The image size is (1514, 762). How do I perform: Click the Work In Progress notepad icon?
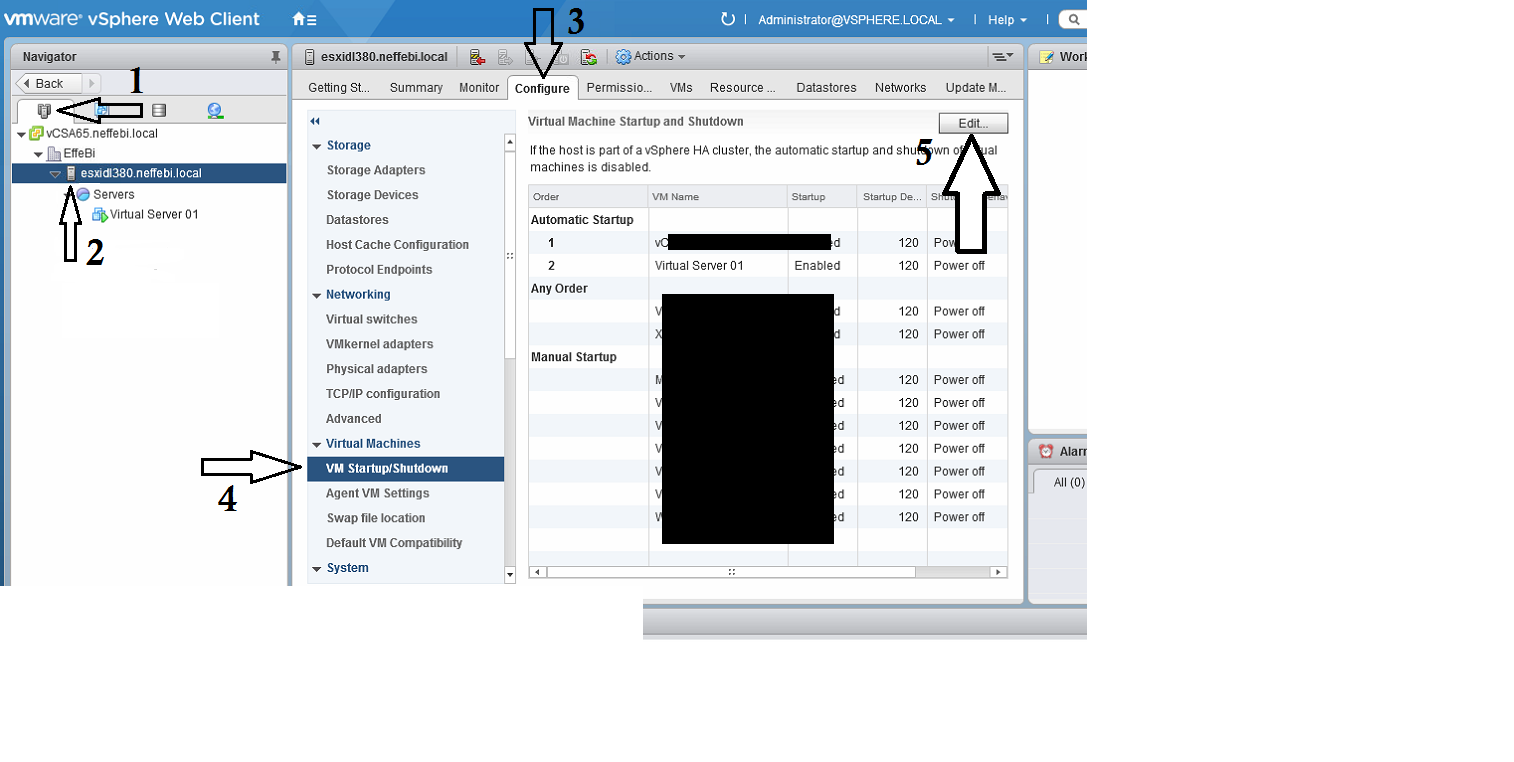click(x=1047, y=57)
